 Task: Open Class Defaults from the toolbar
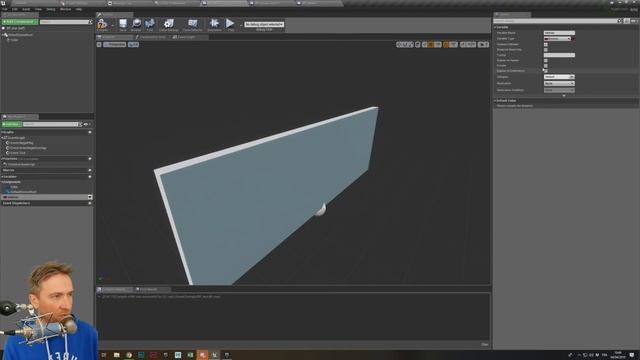[x=192, y=24]
